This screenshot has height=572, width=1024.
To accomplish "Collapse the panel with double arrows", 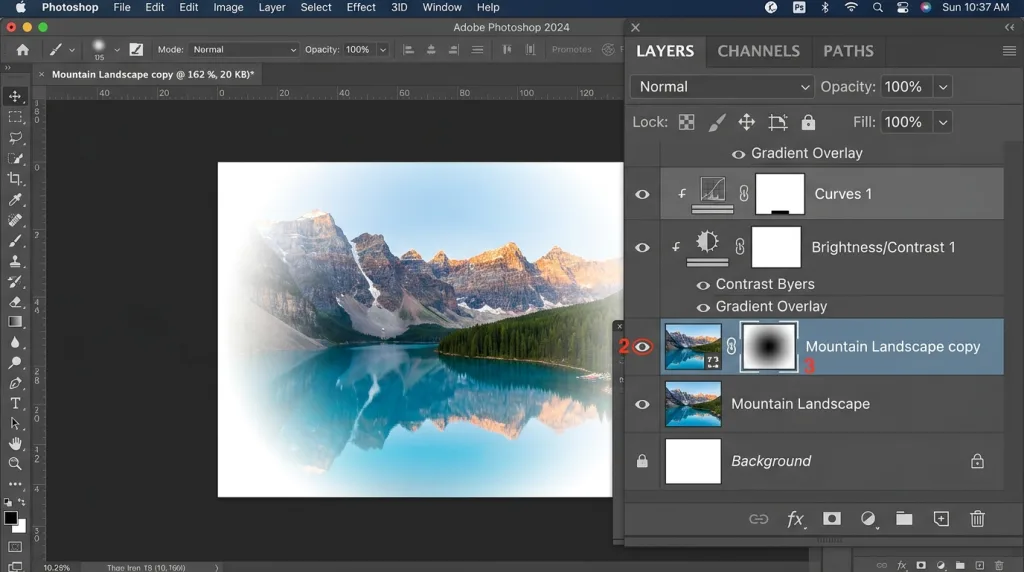I will pyautogui.click(x=1010, y=27).
